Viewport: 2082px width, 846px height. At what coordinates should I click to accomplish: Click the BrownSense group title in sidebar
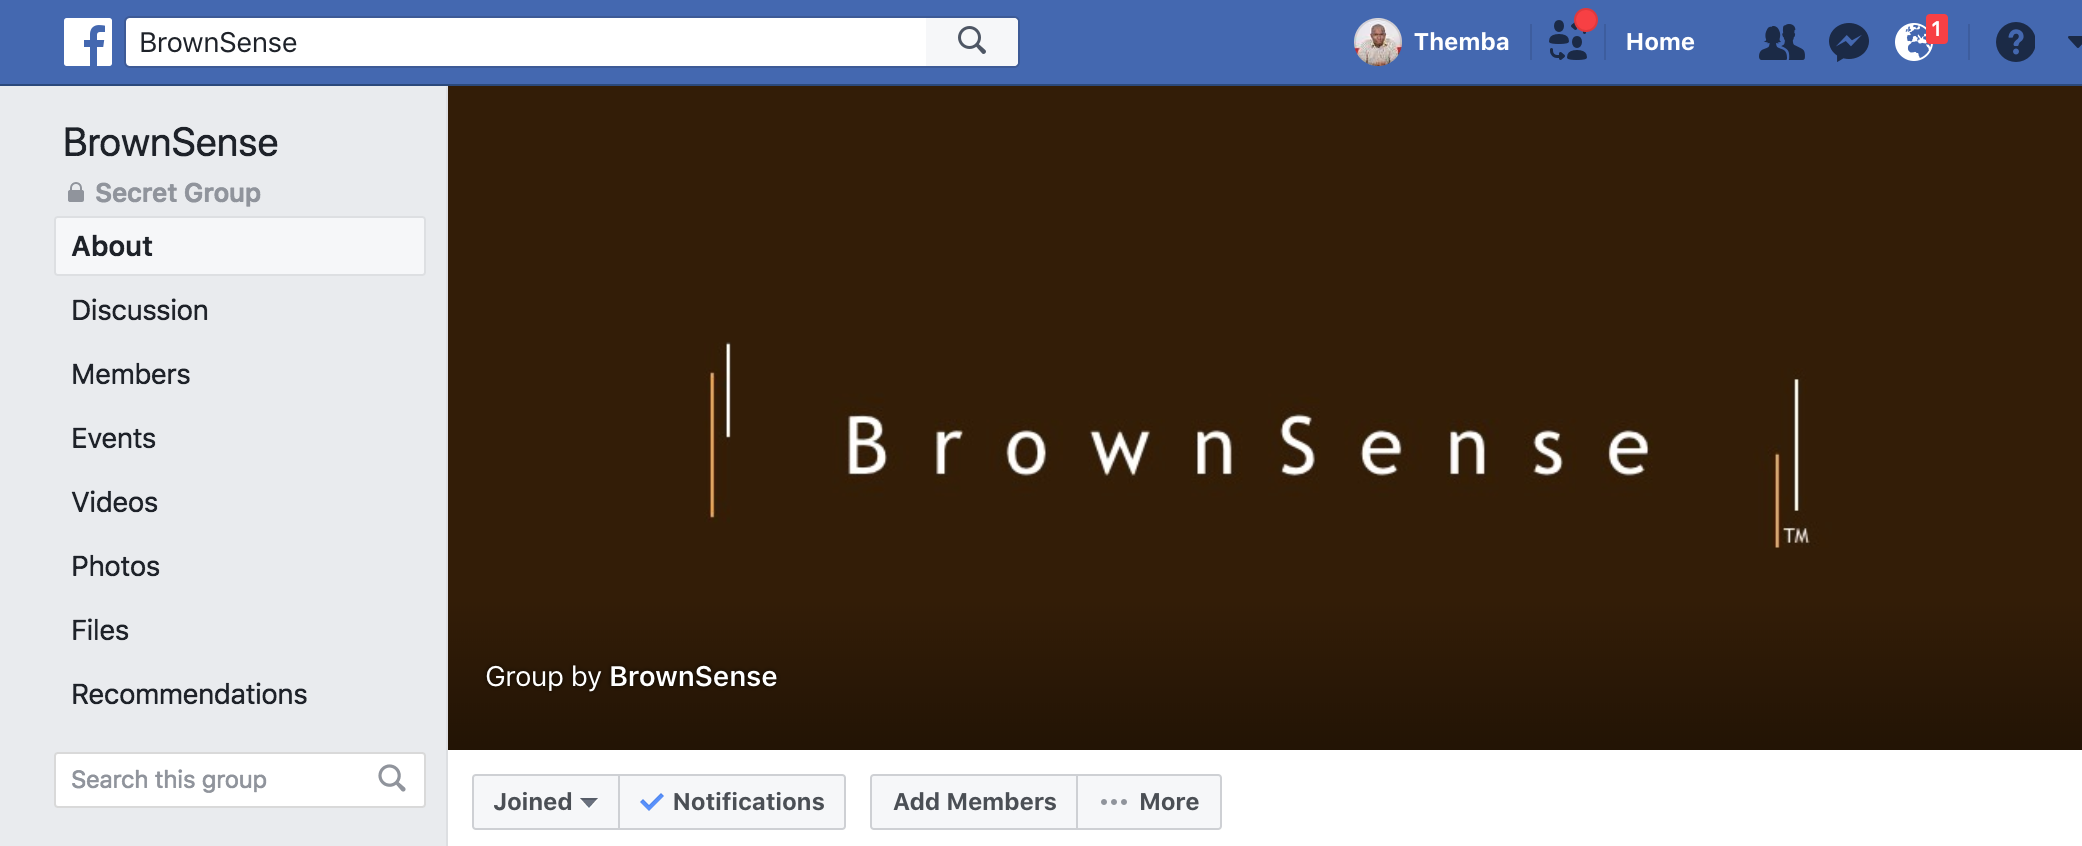171,143
